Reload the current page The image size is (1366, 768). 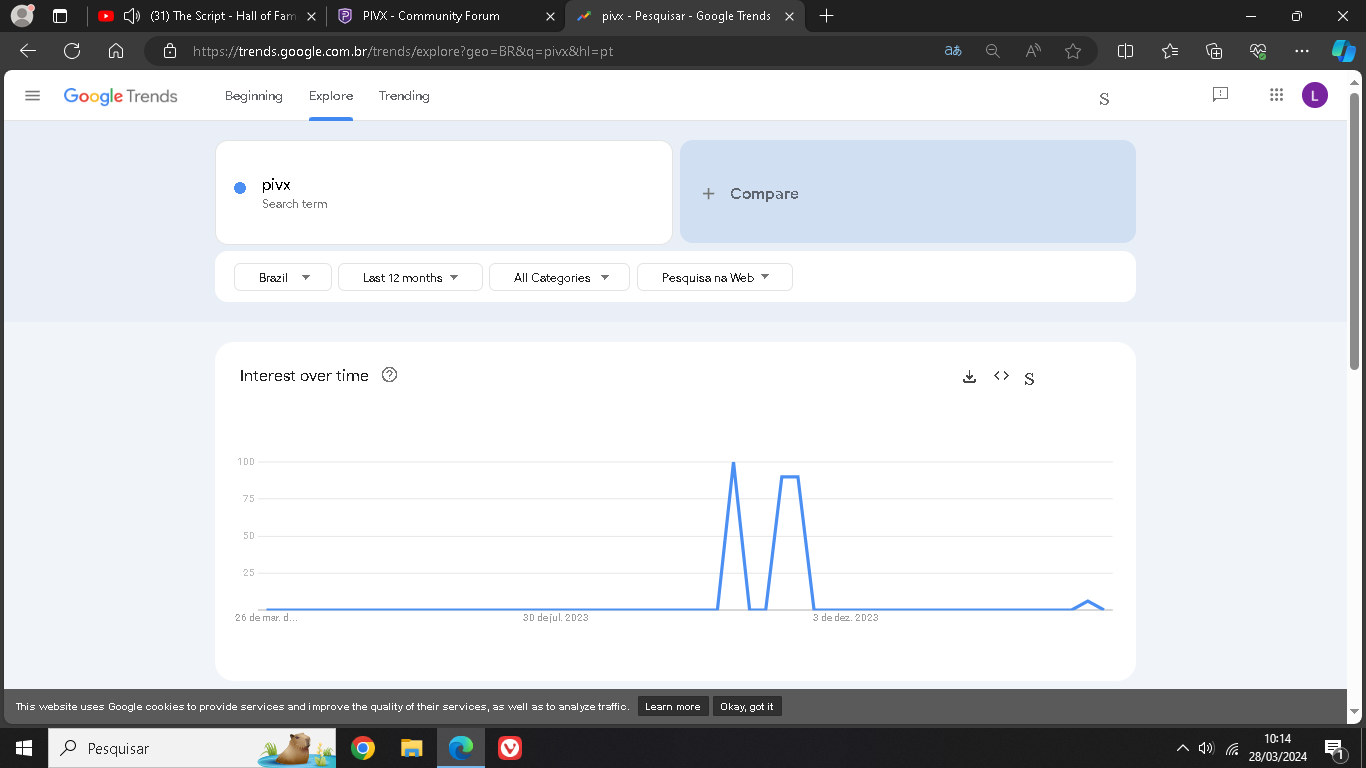(x=72, y=51)
